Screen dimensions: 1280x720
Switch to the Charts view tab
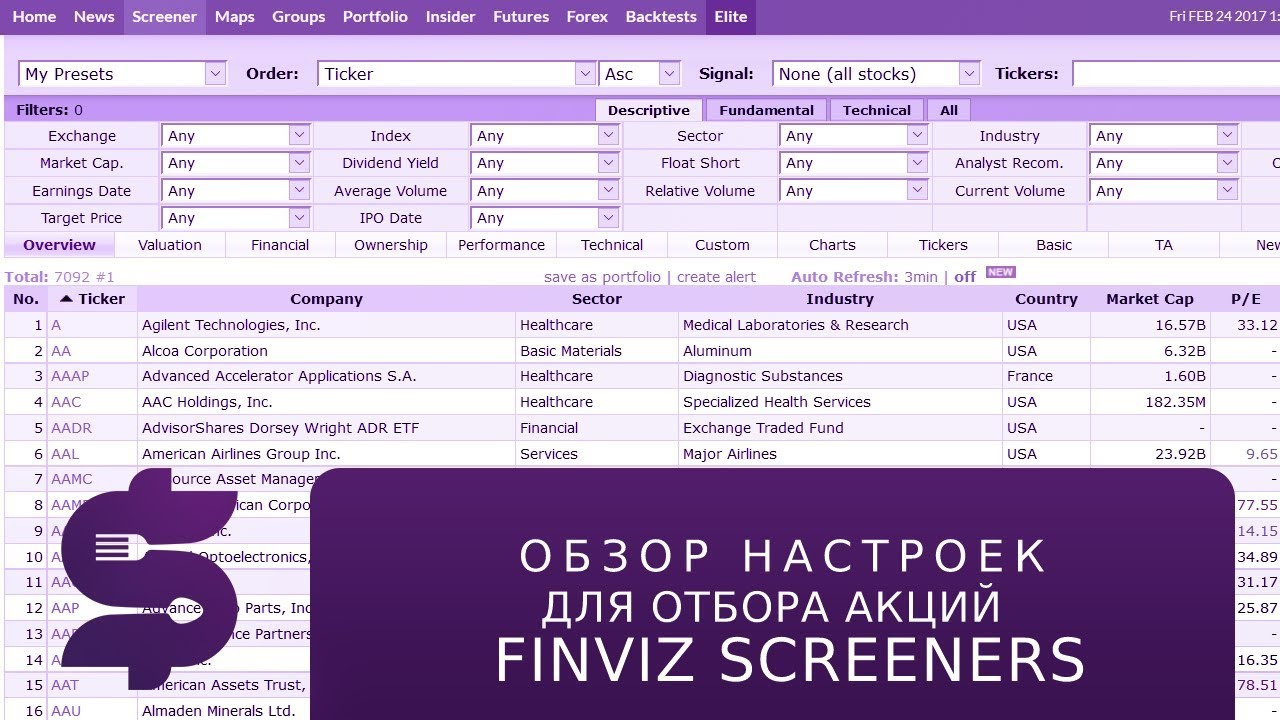click(x=832, y=245)
